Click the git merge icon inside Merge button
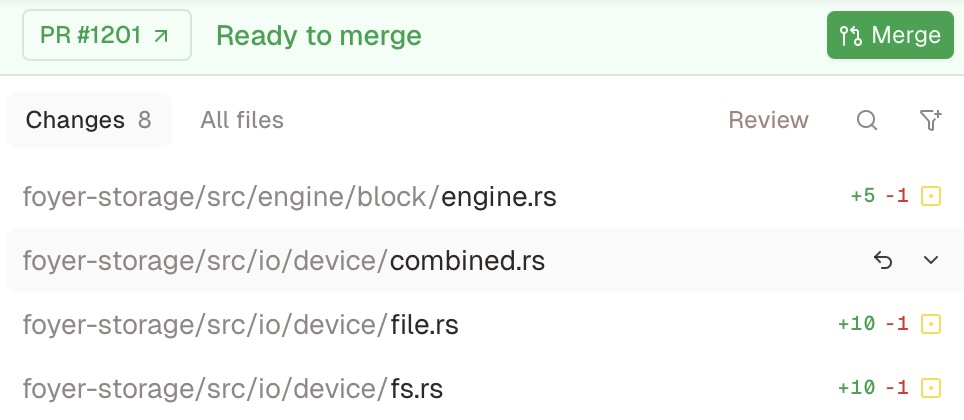 point(851,36)
